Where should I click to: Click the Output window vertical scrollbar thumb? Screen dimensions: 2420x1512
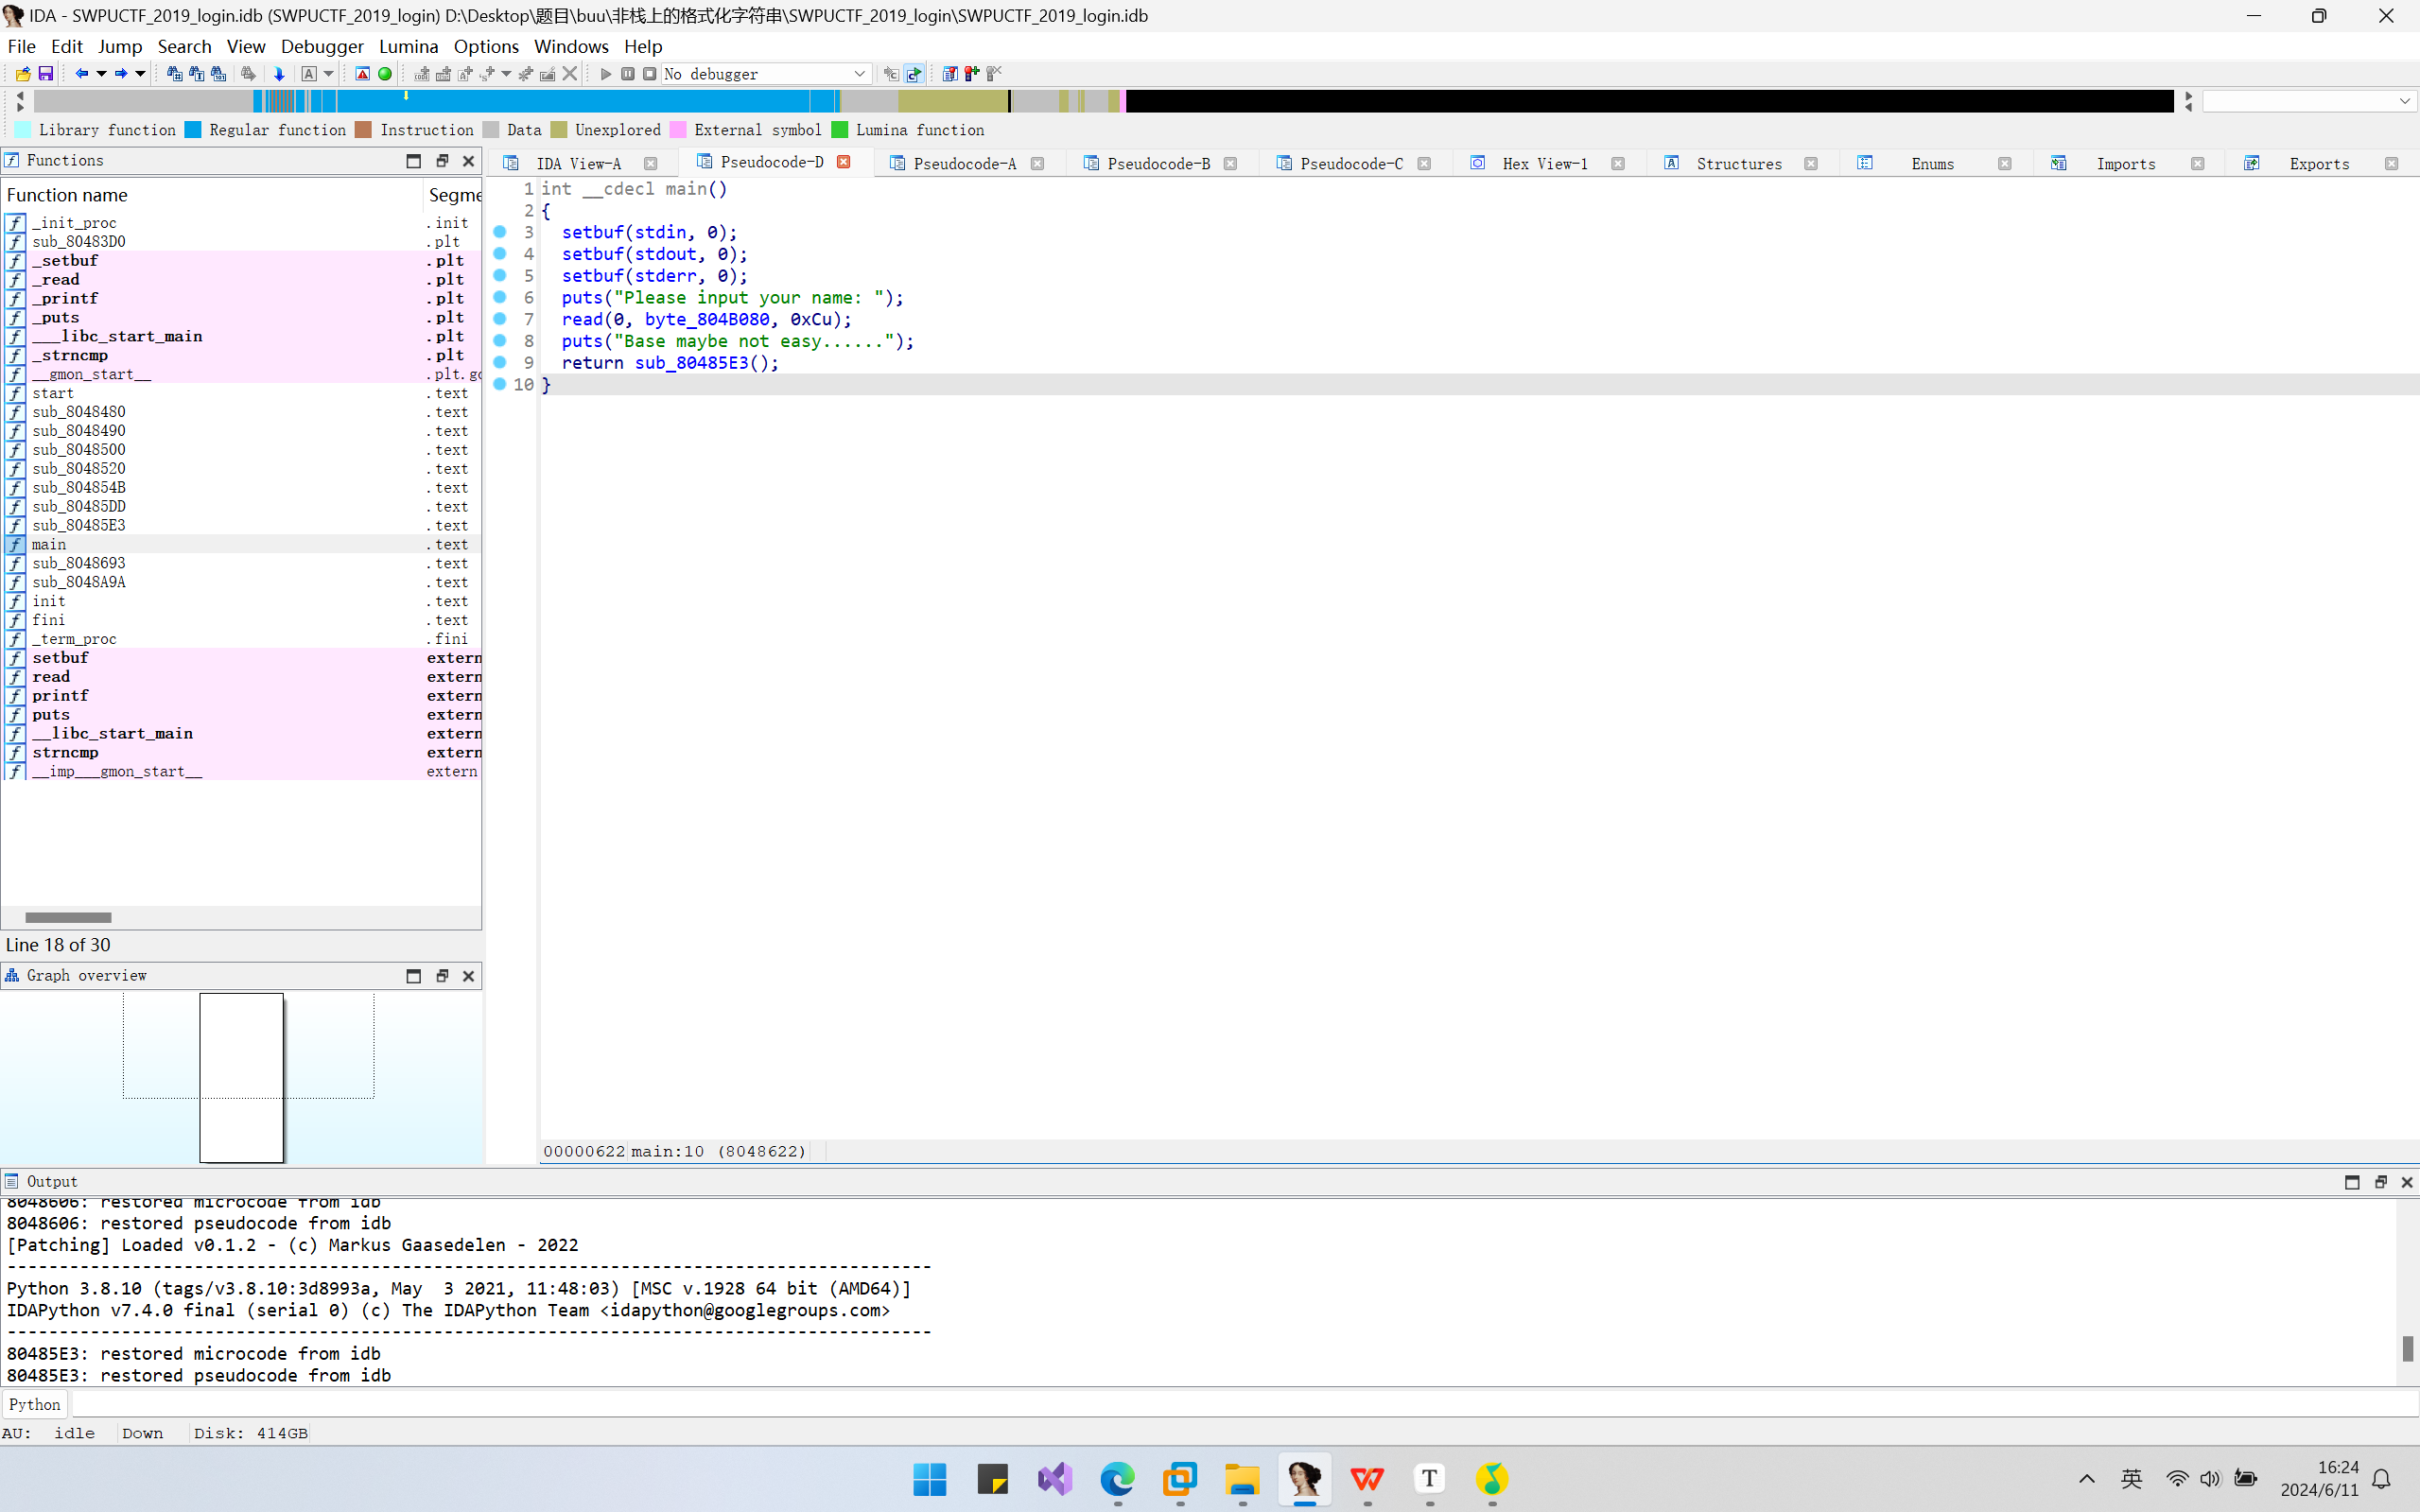click(x=2407, y=1348)
